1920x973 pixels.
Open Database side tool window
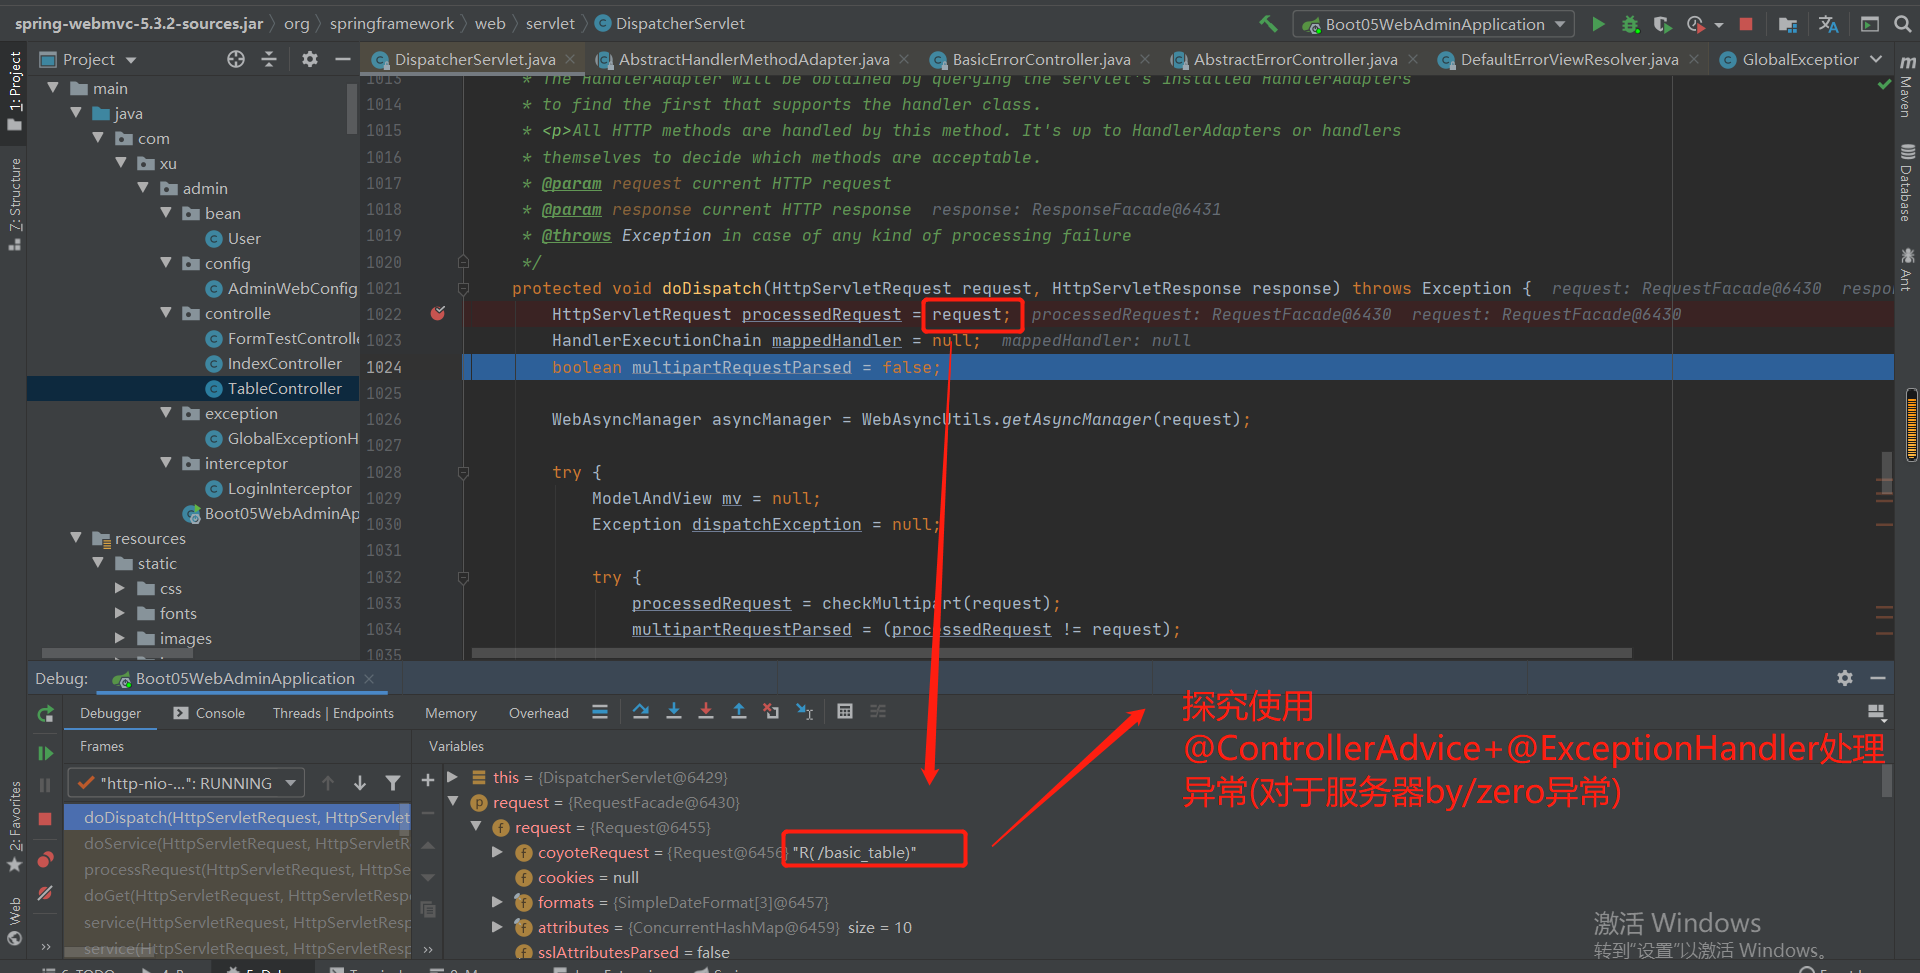1907,184
